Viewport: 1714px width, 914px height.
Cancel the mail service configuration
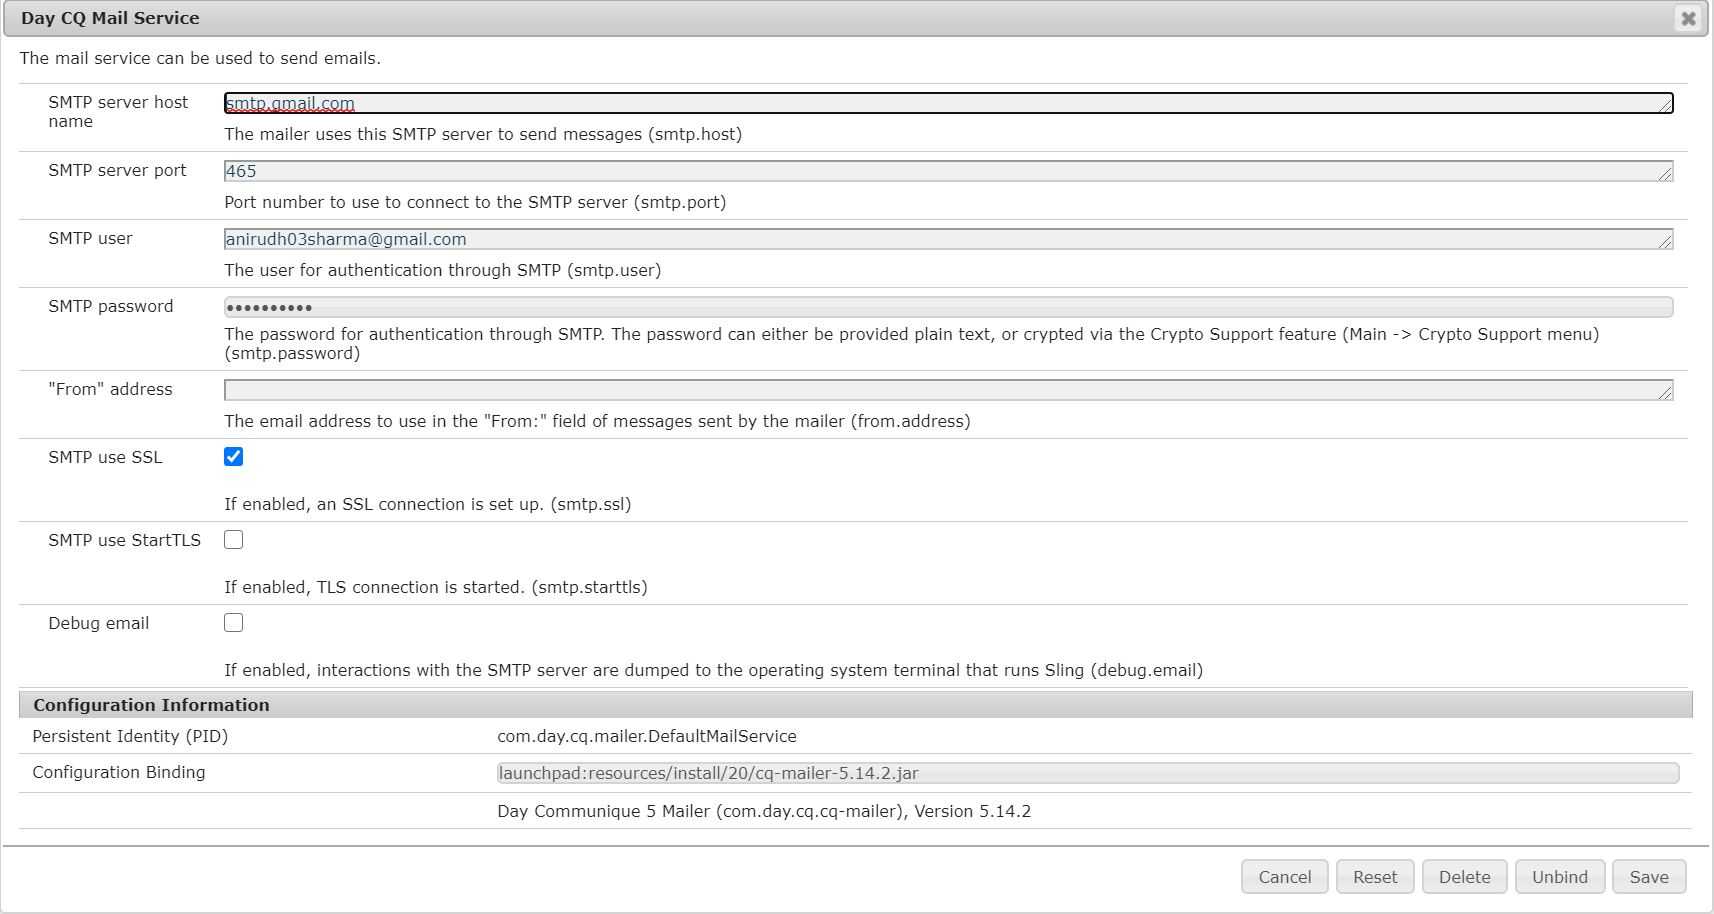(x=1285, y=877)
